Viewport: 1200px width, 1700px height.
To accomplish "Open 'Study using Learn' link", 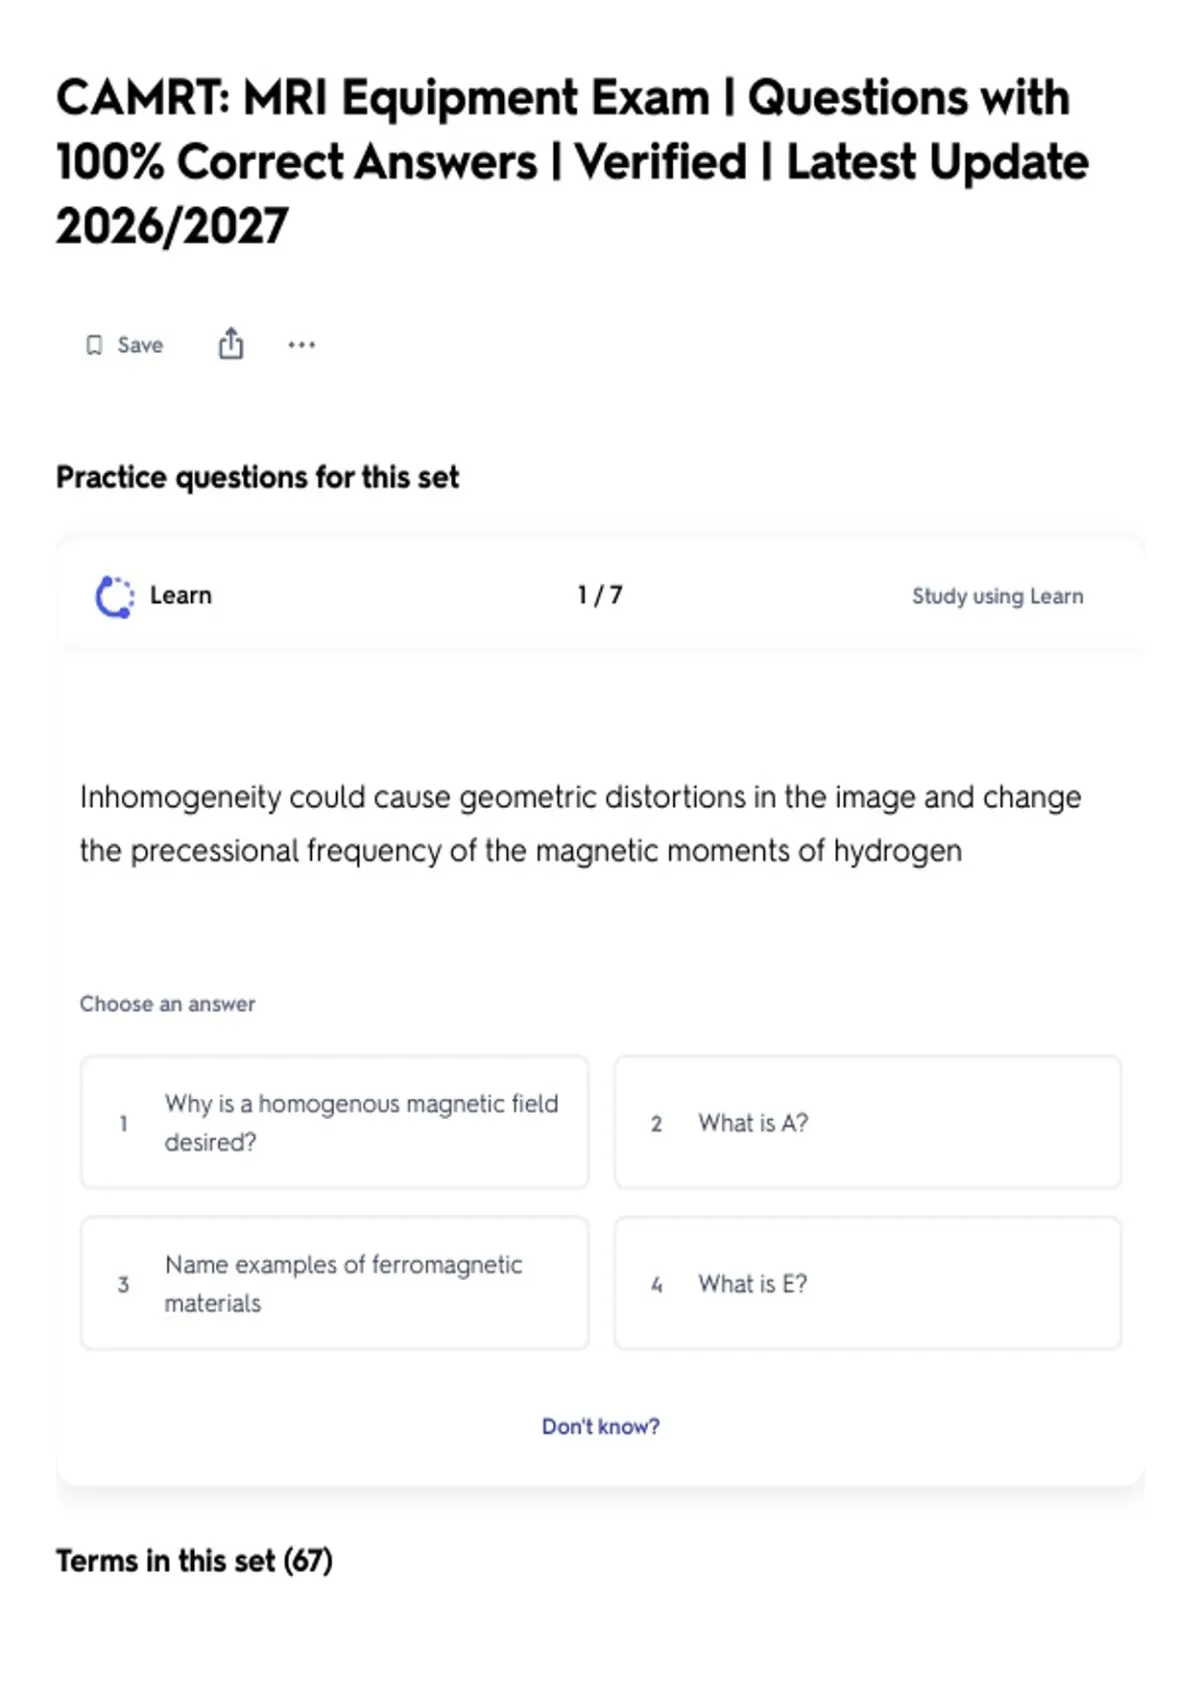I will click(997, 596).
